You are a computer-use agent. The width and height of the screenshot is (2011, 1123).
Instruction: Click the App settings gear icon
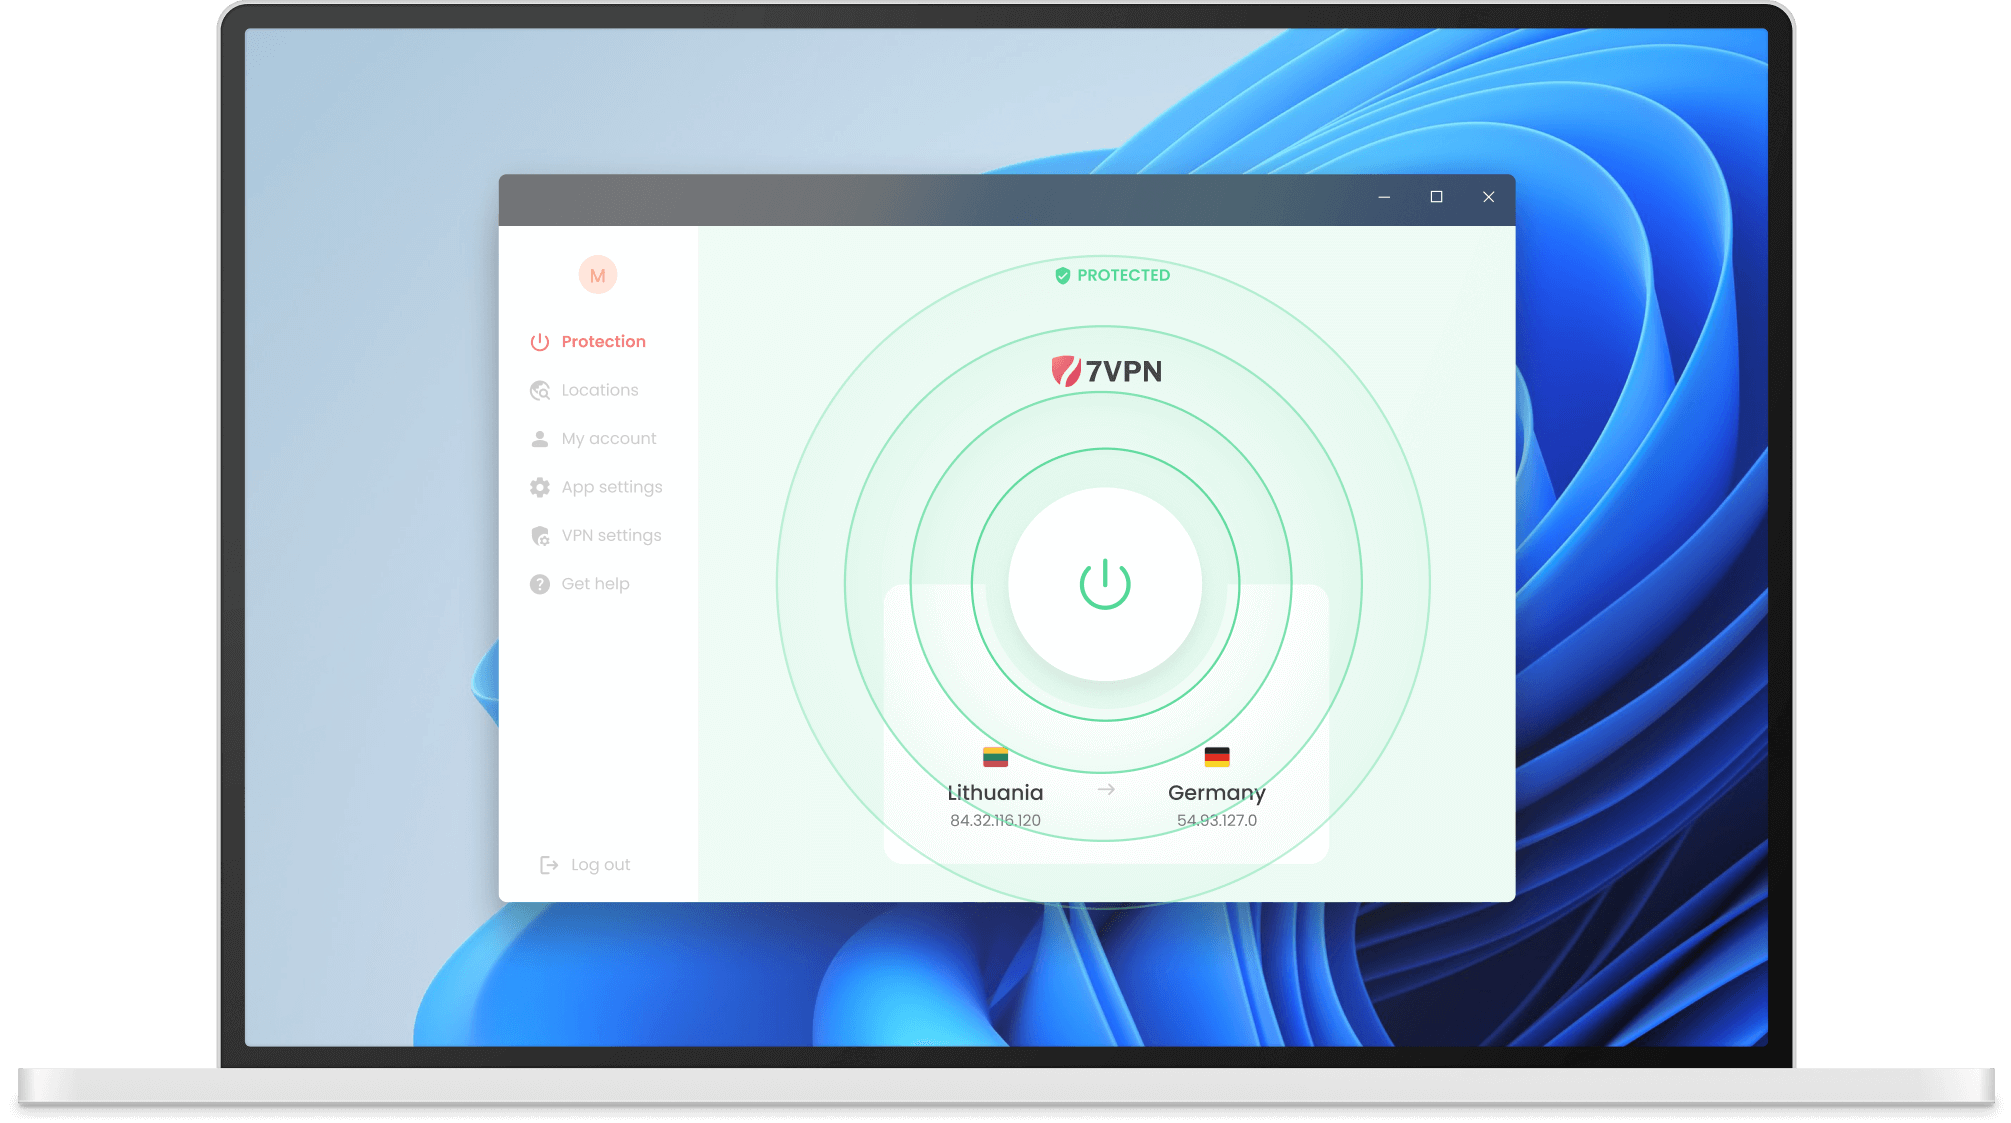coord(540,487)
